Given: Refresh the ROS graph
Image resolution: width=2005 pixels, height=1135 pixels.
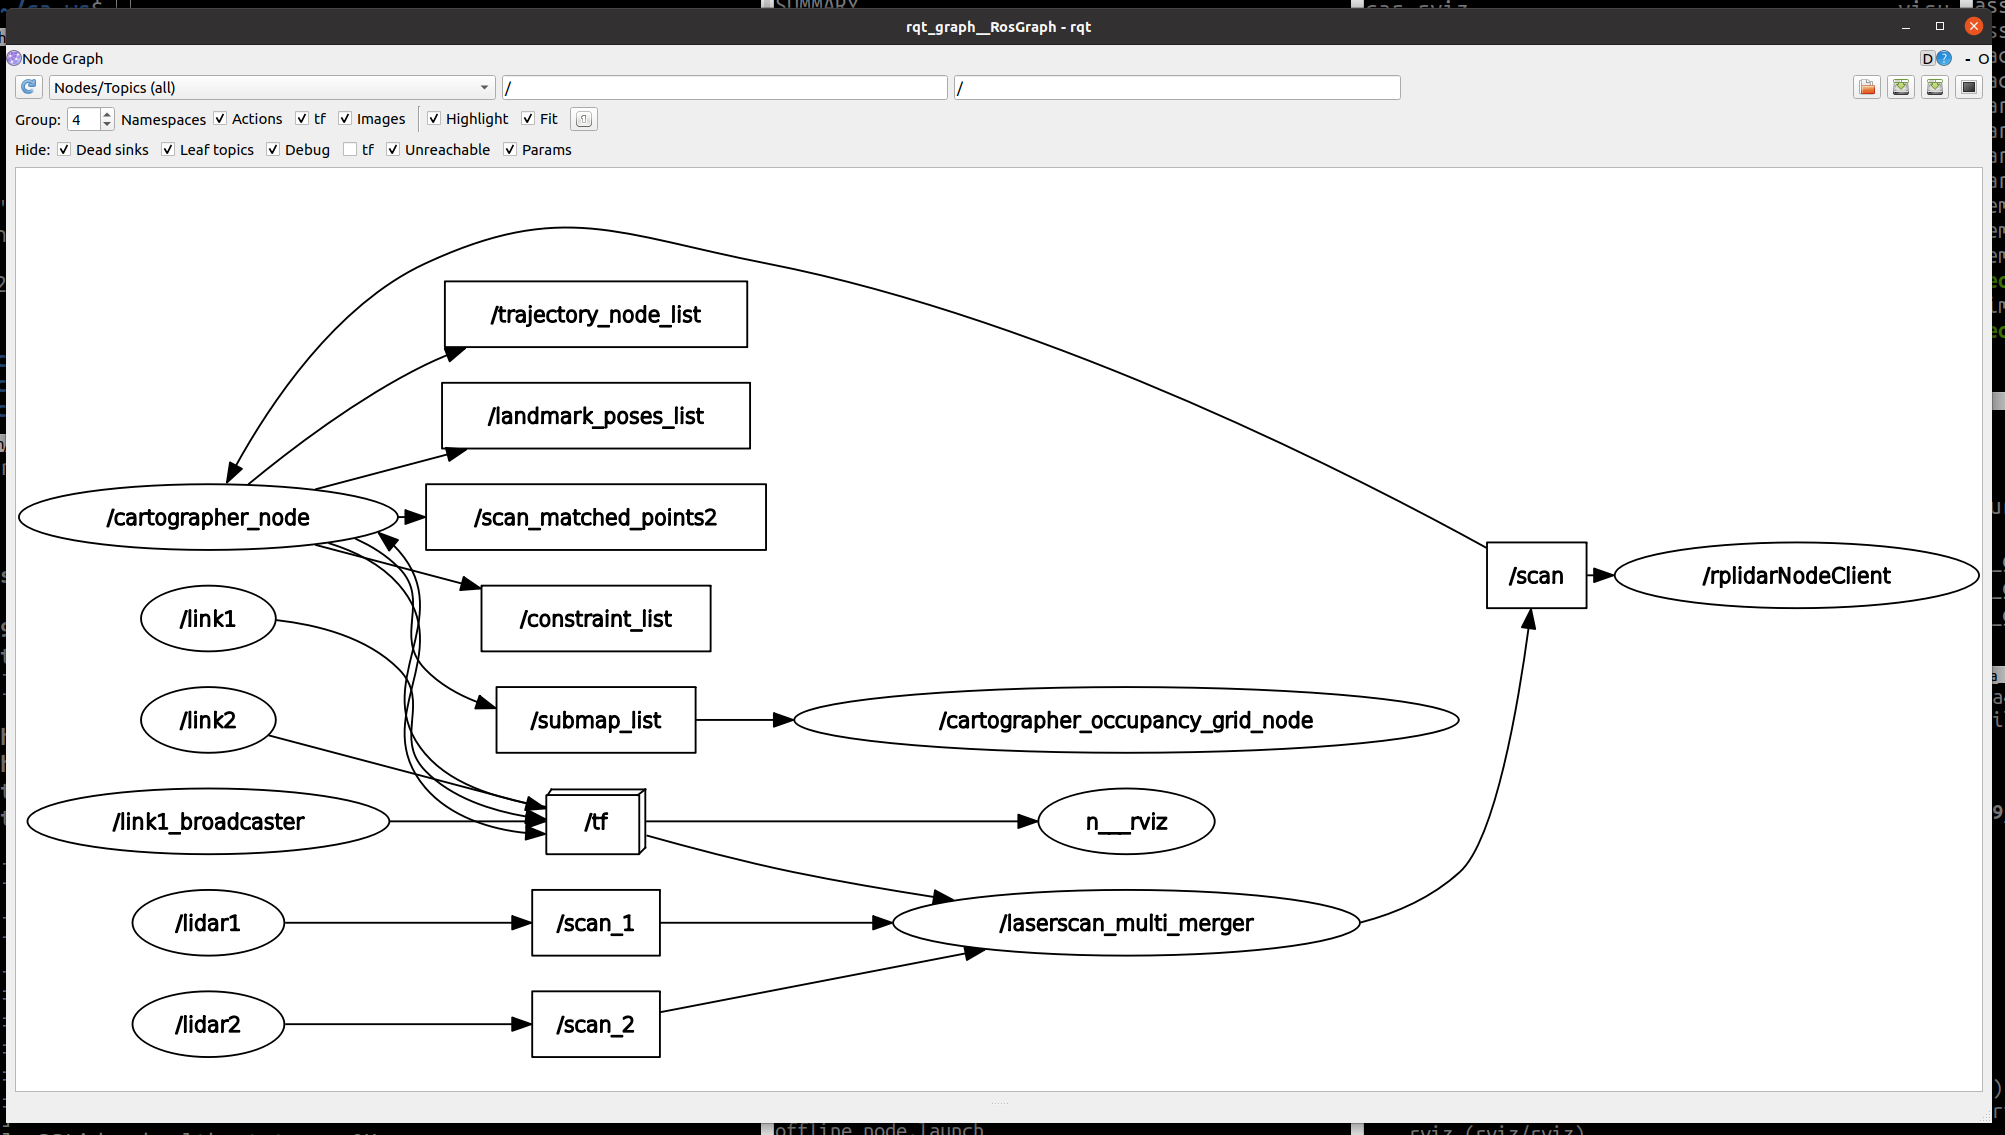Looking at the screenshot, I should (28, 87).
